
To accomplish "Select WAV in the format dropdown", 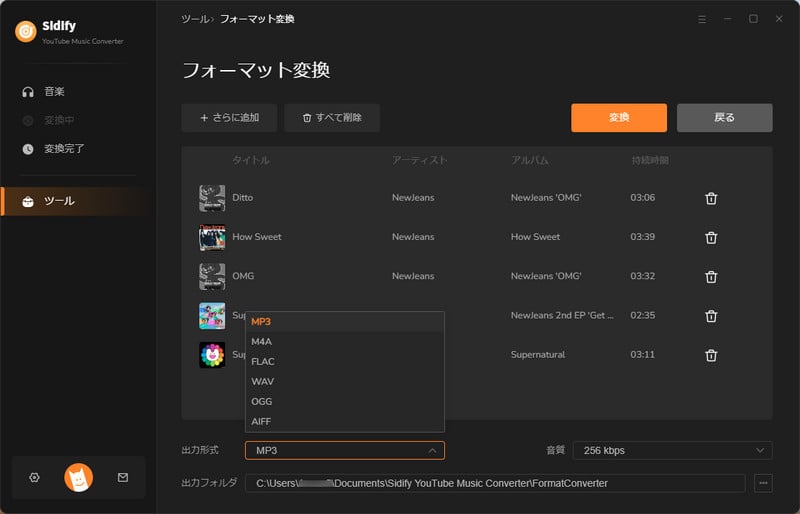I will tap(344, 381).
